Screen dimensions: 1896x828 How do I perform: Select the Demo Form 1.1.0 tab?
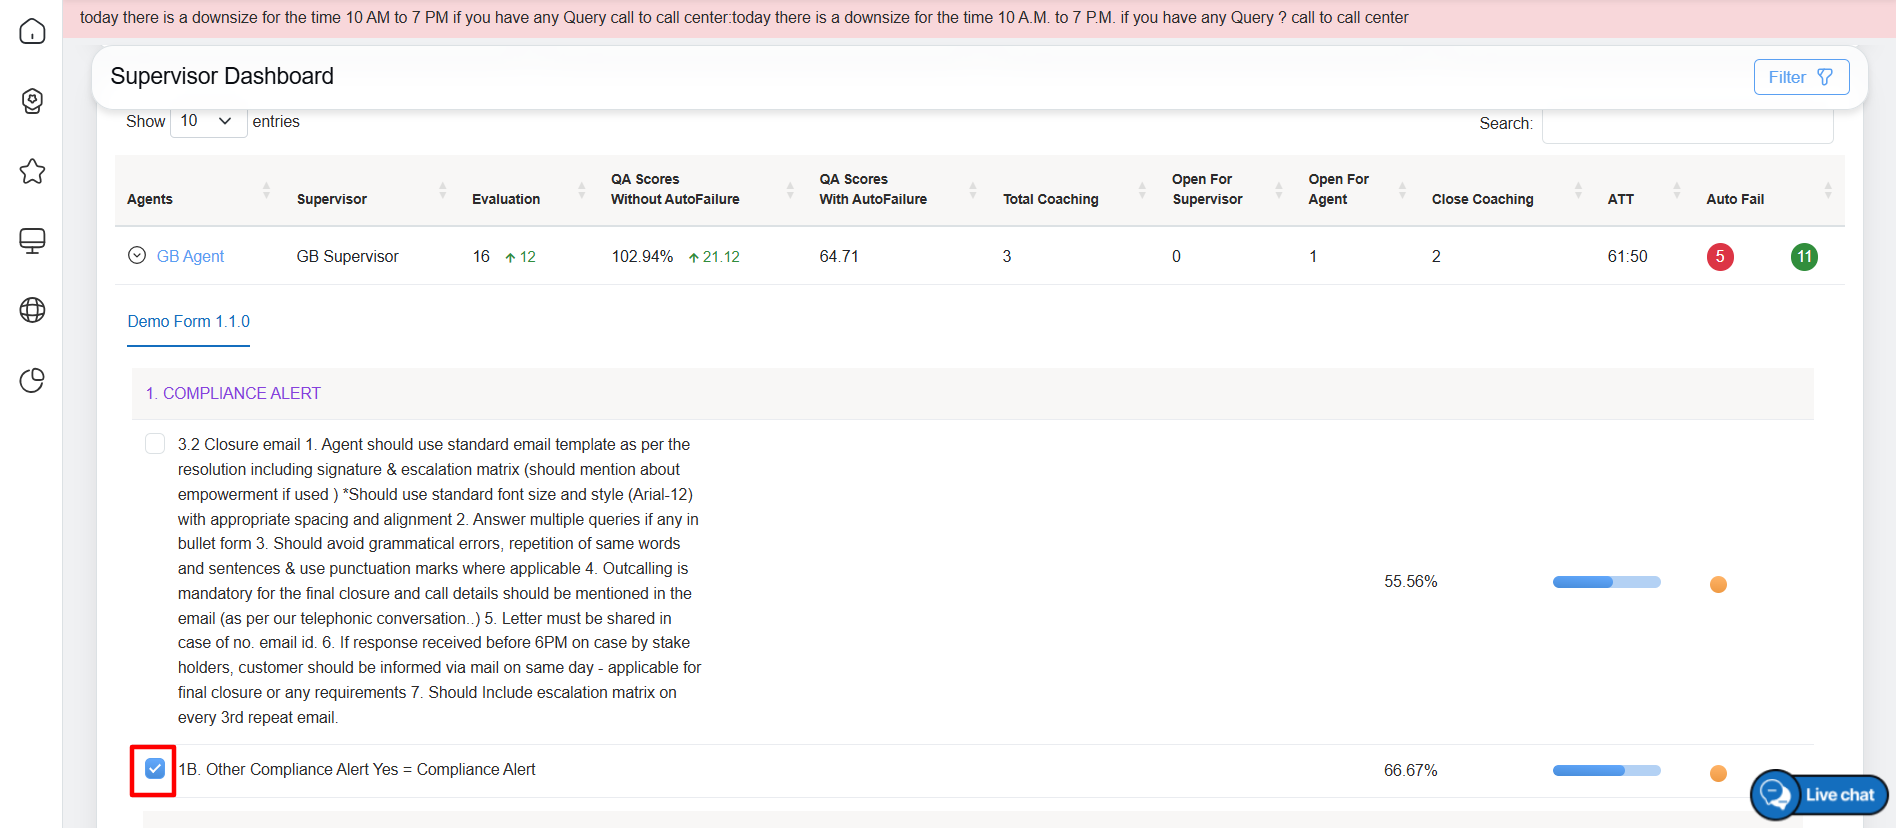[x=188, y=322]
